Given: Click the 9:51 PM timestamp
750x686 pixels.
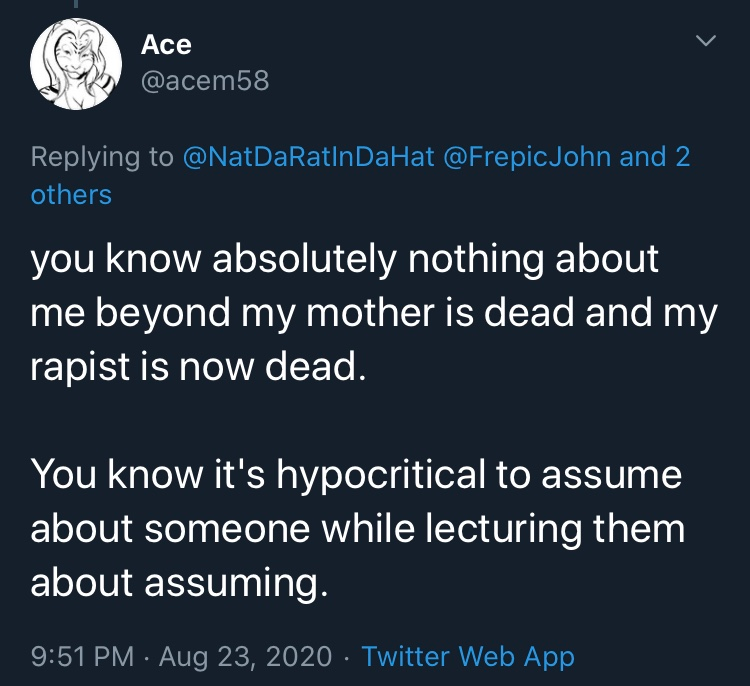Looking at the screenshot, I should pyautogui.click(x=82, y=656).
